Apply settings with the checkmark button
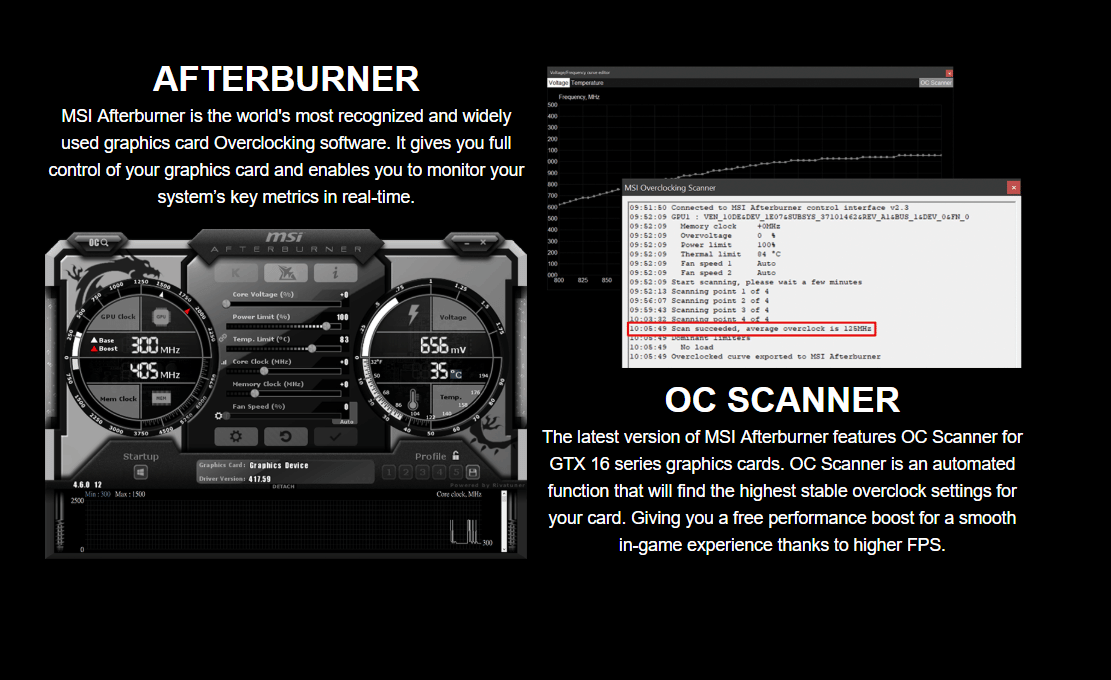The image size is (1111, 680). [336, 437]
